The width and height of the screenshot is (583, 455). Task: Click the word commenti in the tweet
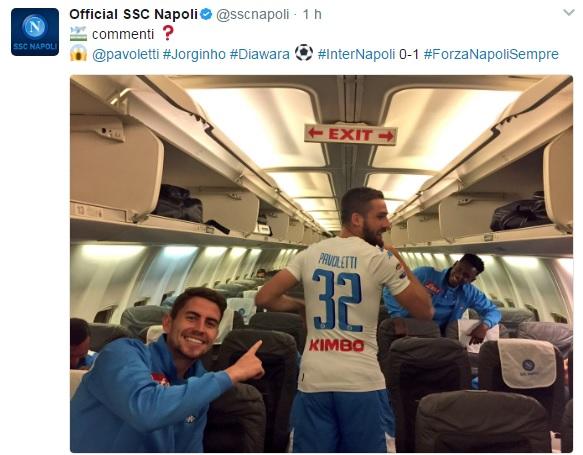point(123,34)
